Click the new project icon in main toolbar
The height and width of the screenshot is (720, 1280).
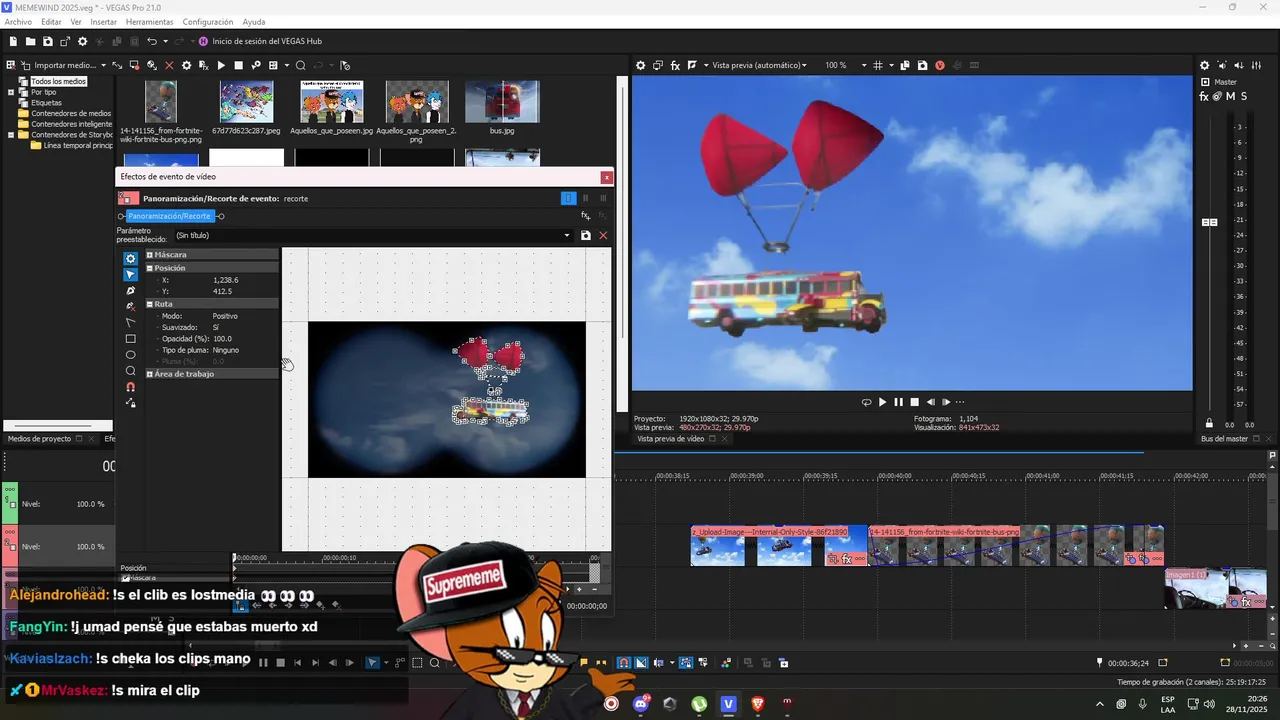click(13, 41)
